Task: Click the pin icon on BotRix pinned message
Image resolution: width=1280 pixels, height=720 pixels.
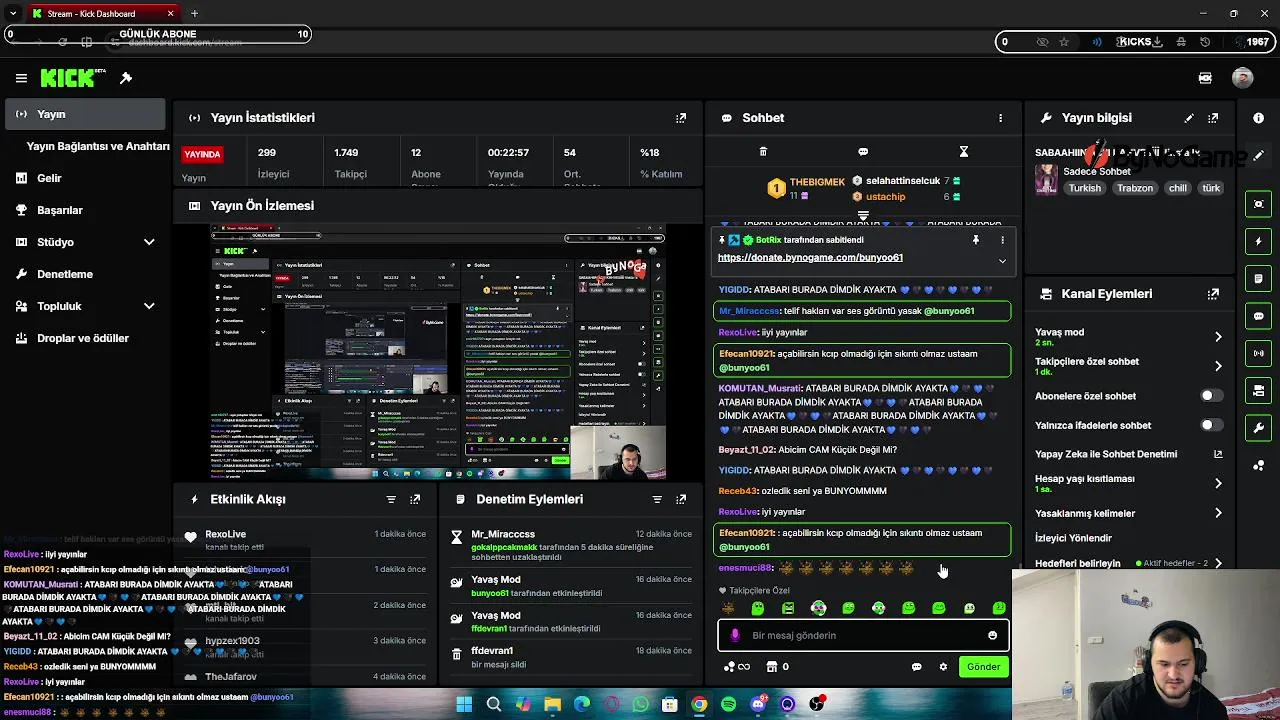Action: point(976,240)
